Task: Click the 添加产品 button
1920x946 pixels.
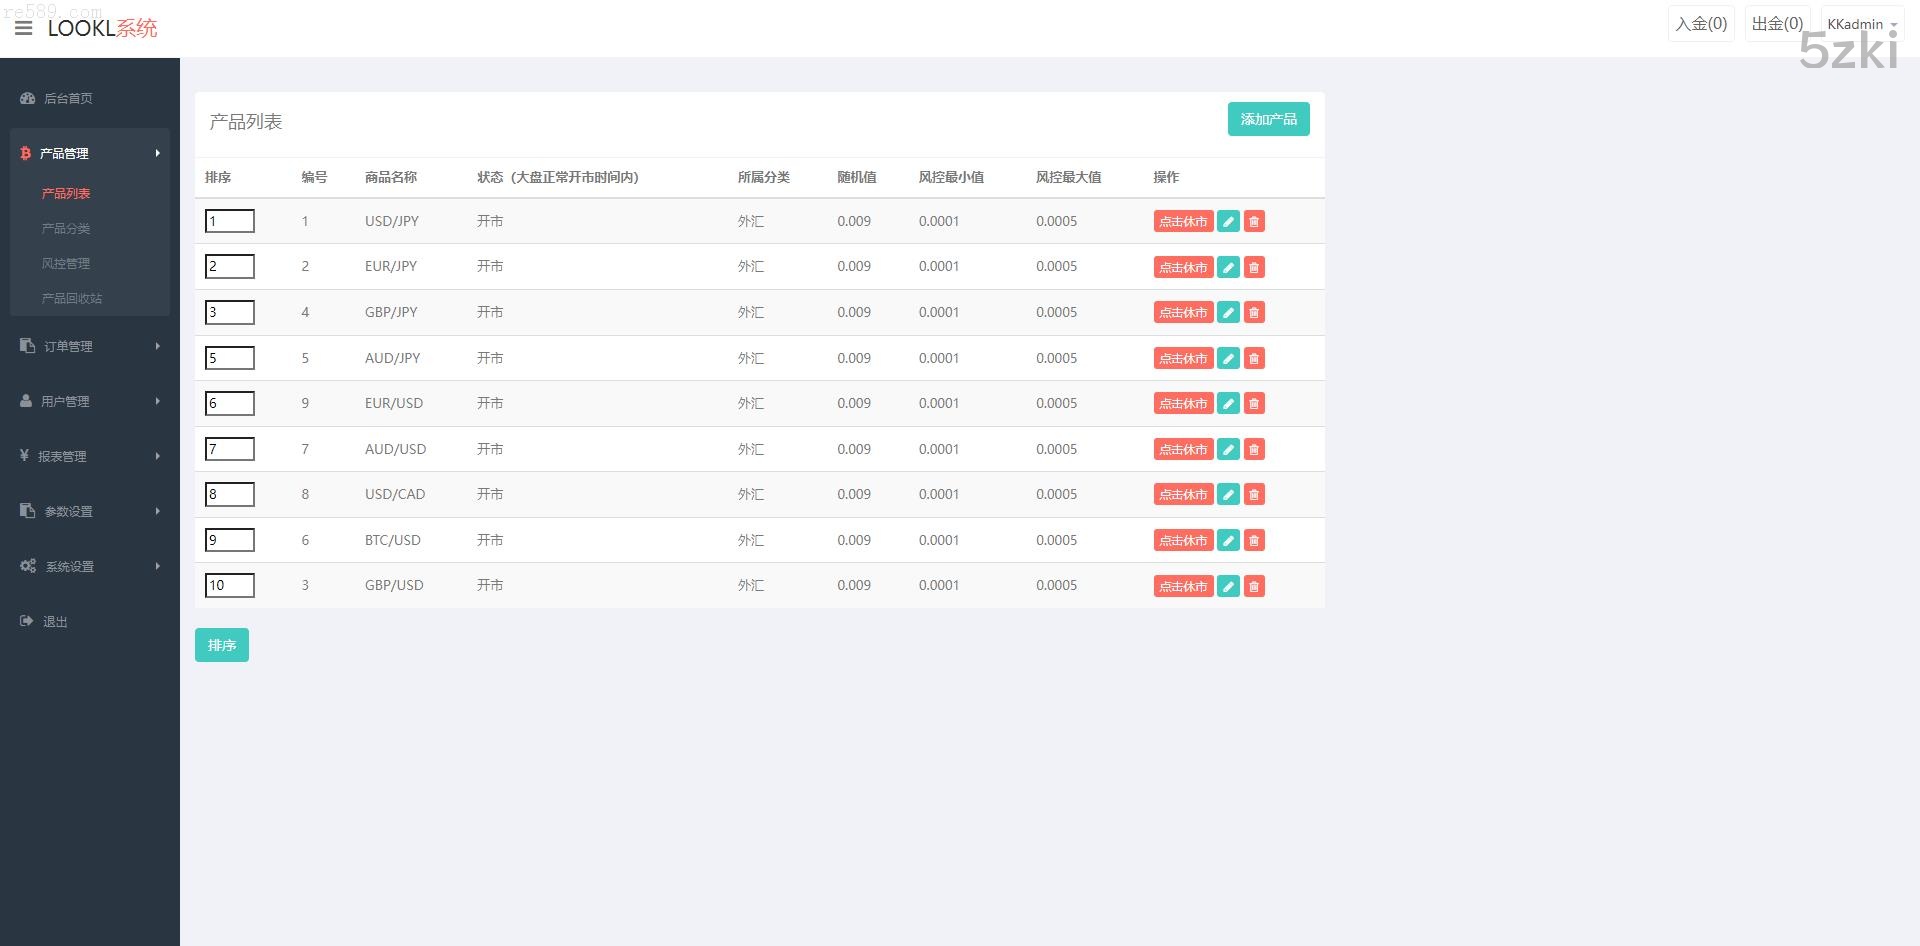Action: [1268, 119]
